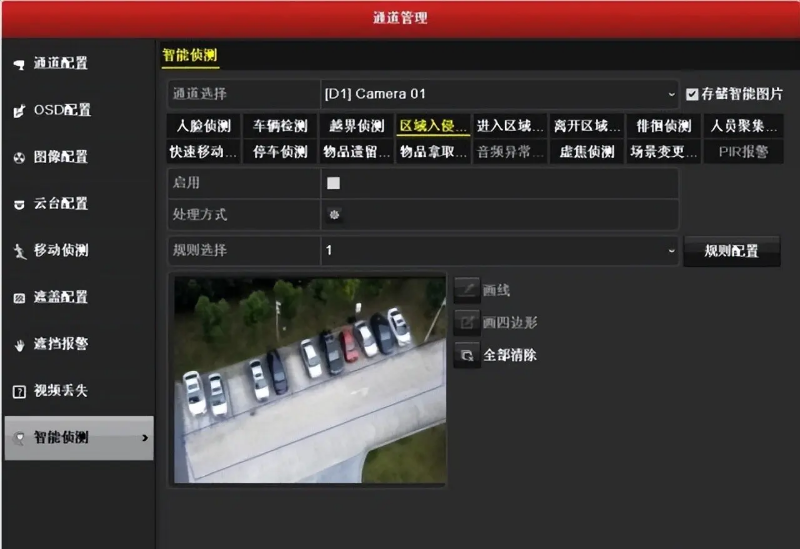This screenshot has height=549, width=800.
Task: Switch to the 人脸侦测 tab
Action: pyautogui.click(x=203, y=126)
